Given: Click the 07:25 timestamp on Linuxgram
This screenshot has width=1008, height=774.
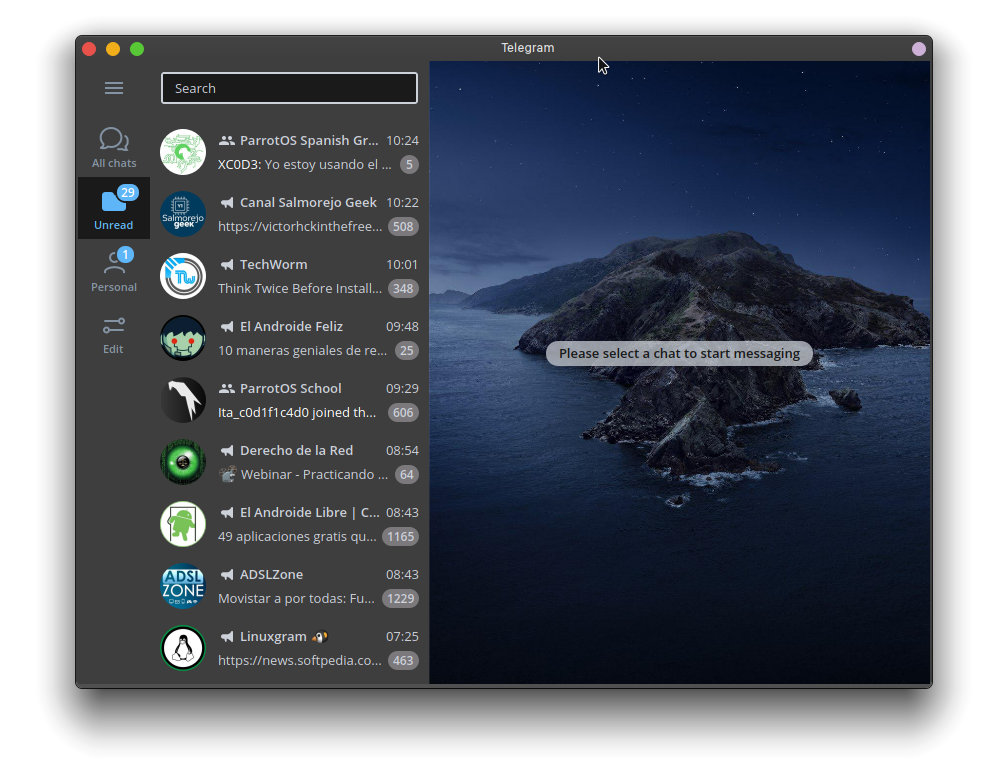Looking at the screenshot, I should click(x=402, y=636).
